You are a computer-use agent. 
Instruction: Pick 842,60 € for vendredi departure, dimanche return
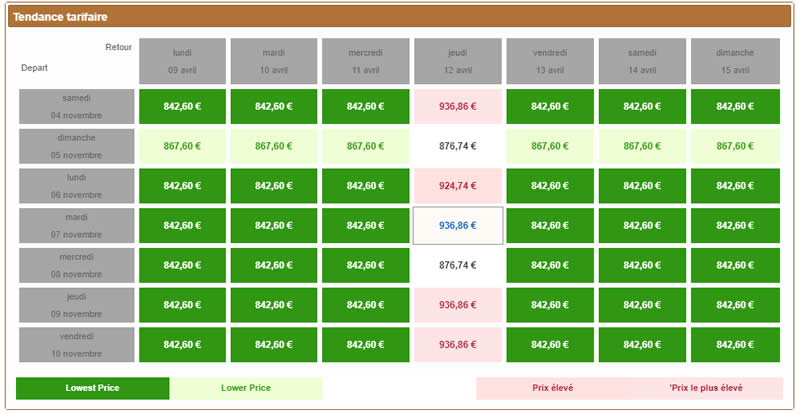coord(734,344)
